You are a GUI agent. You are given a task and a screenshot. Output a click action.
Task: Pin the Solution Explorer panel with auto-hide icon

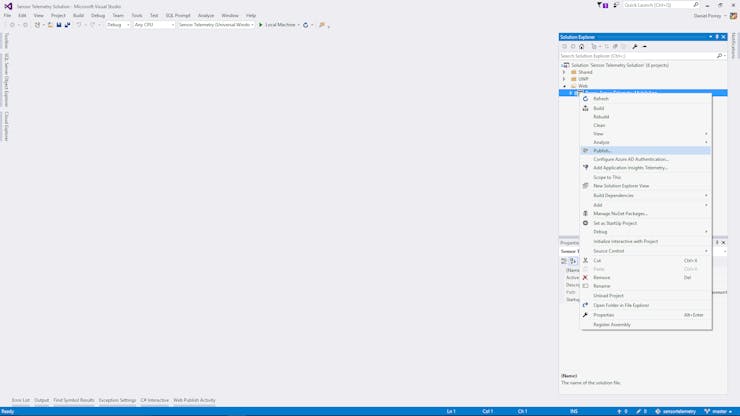[x=717, y=37]
